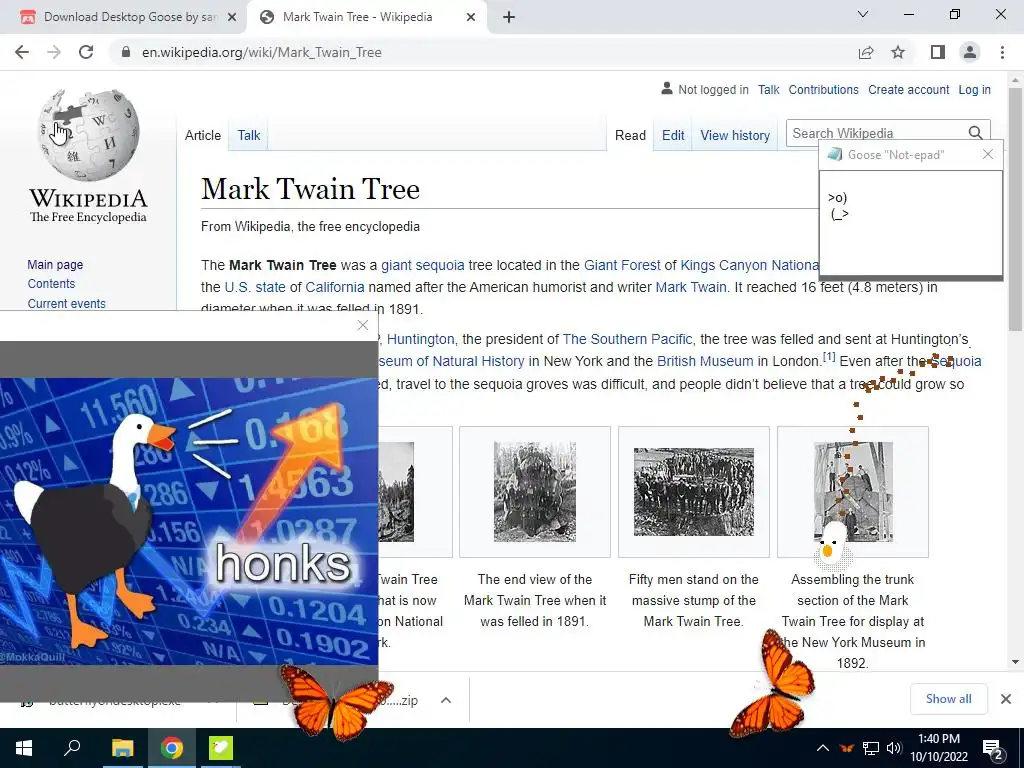The image size is (1024, 768).
Task: Follow the Mark Twain author link
Action: (x=690, y=287)
